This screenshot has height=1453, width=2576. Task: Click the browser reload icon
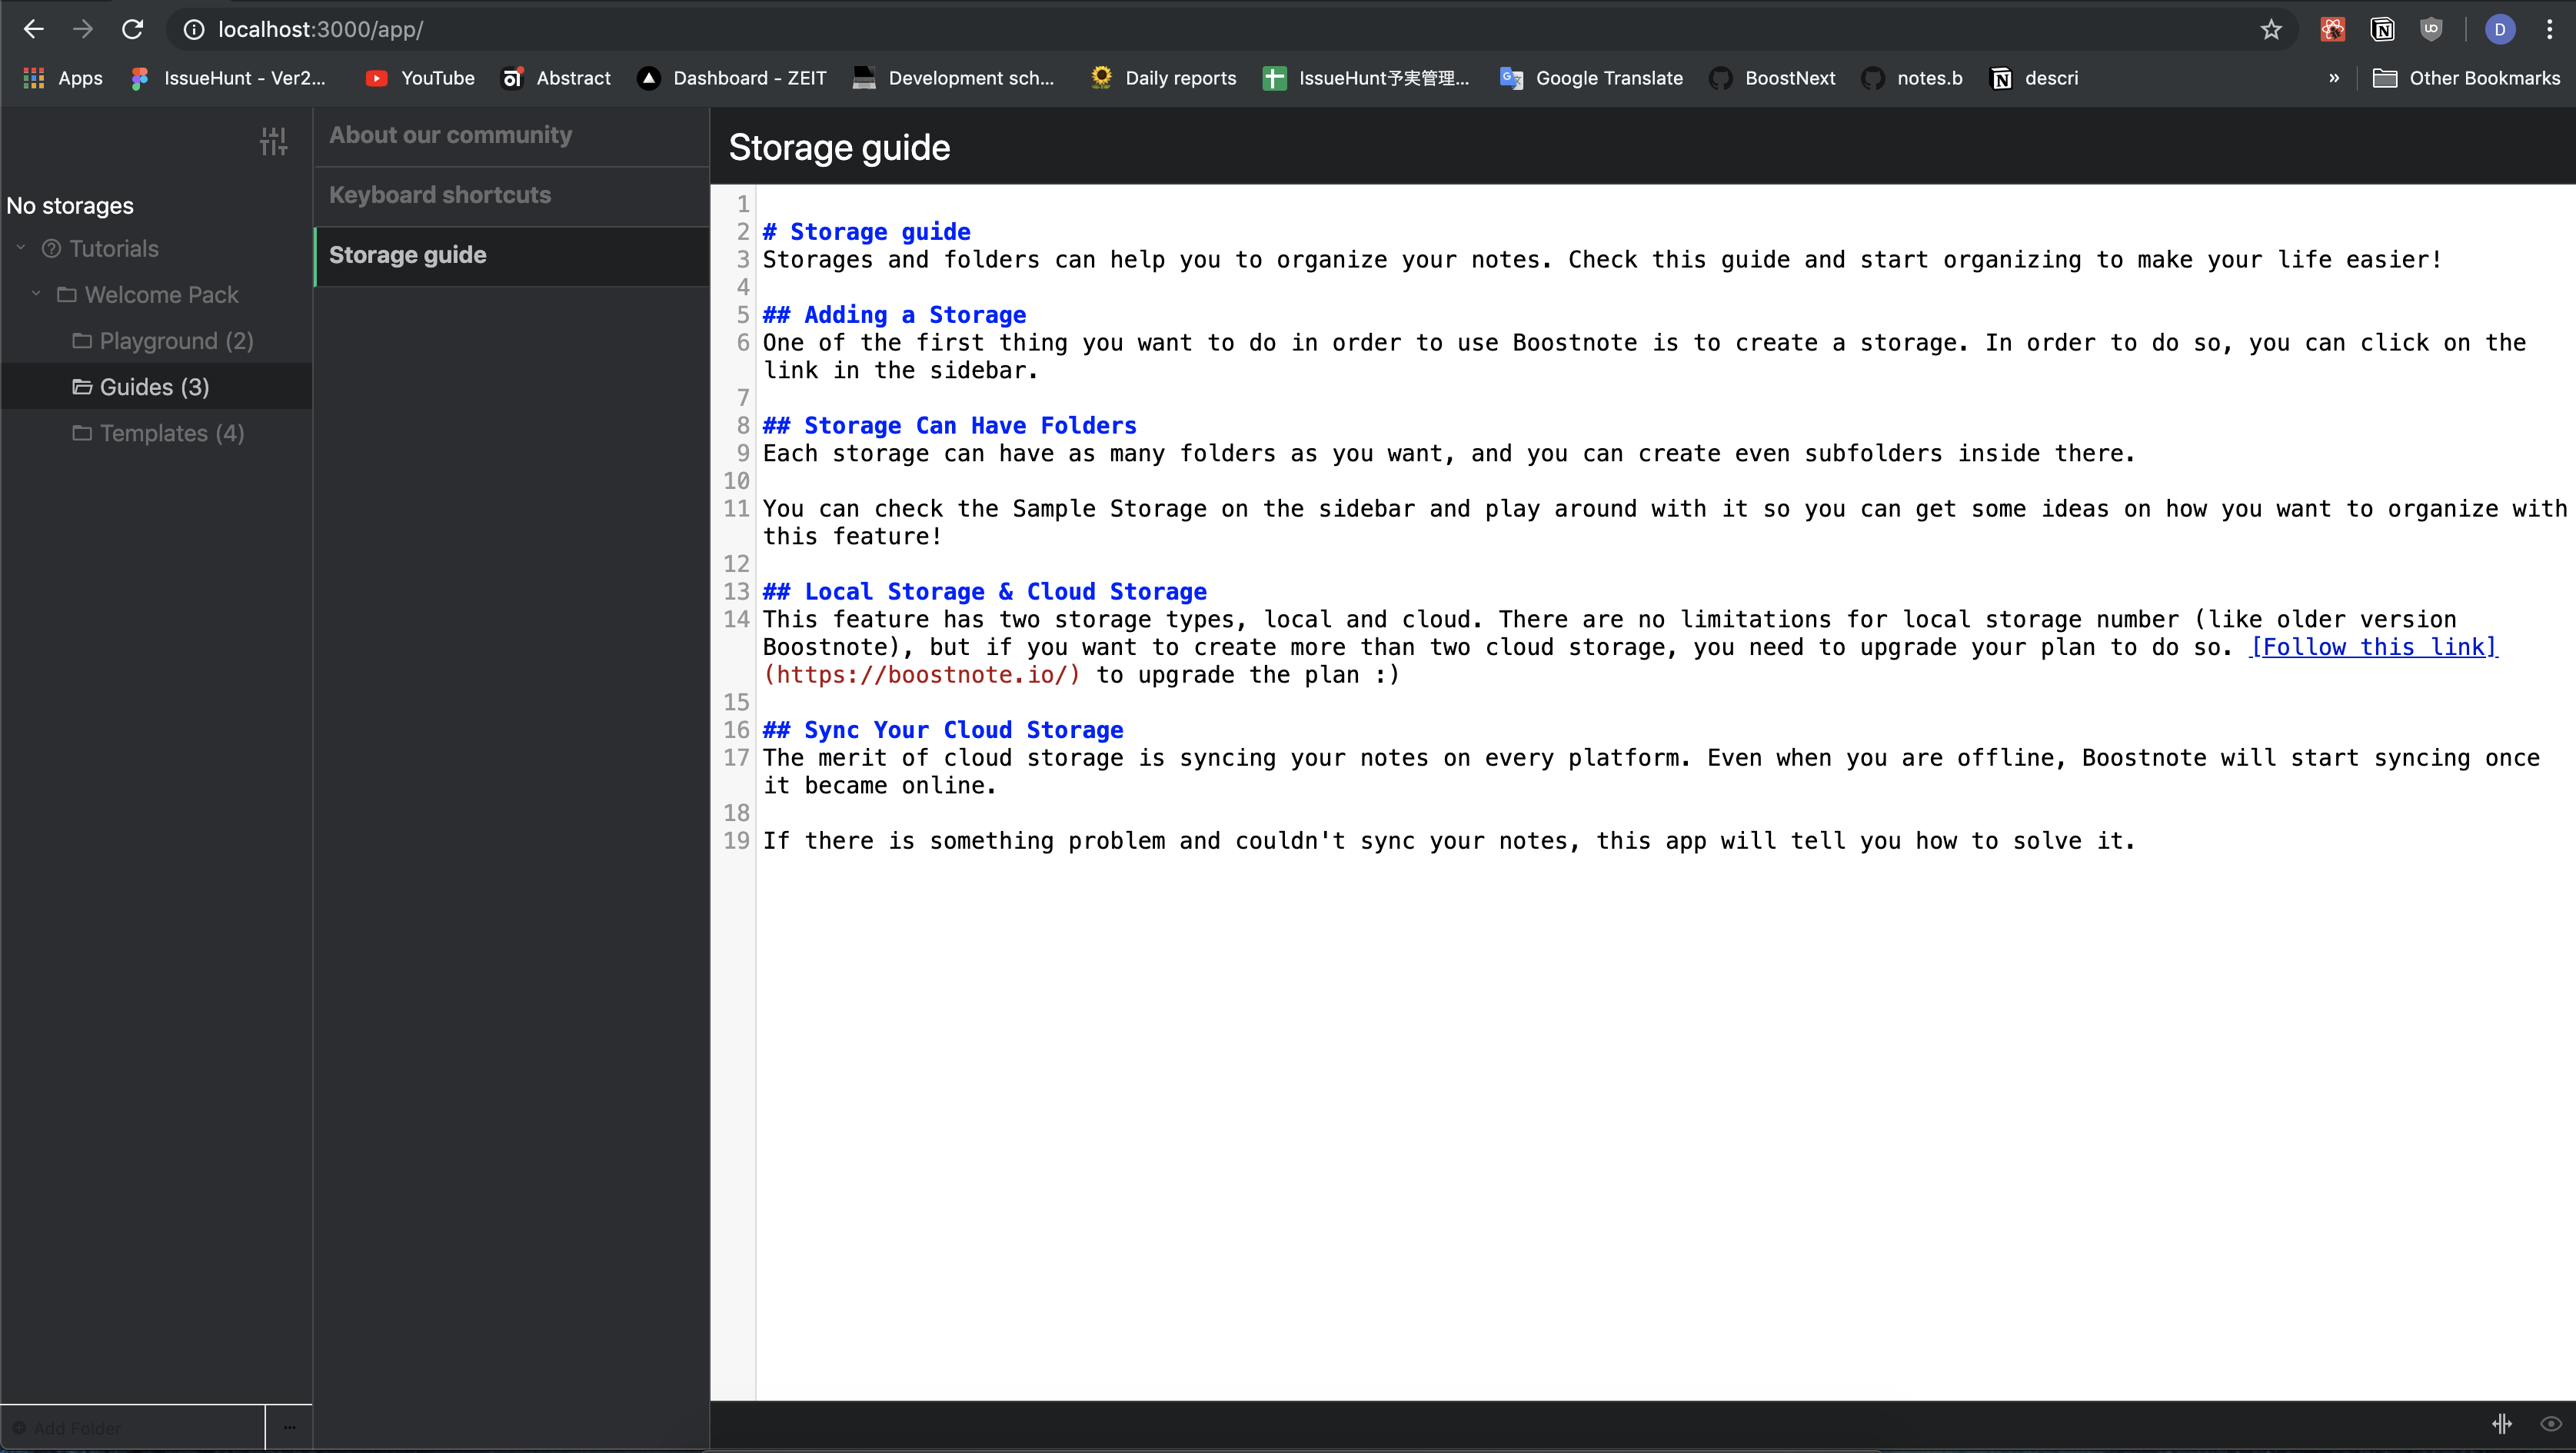(132, 30)
